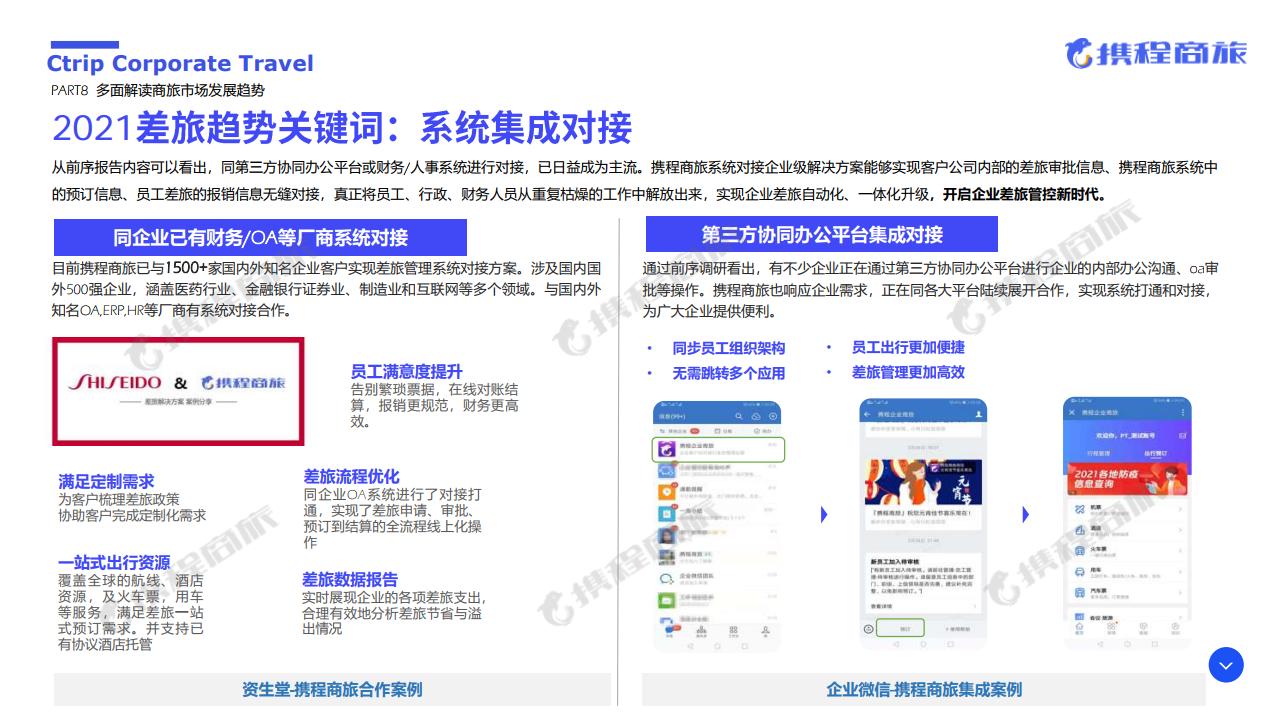Expand chevron on the 汽车票 row
The image size is (1280, 720).
click(1180, 592)
